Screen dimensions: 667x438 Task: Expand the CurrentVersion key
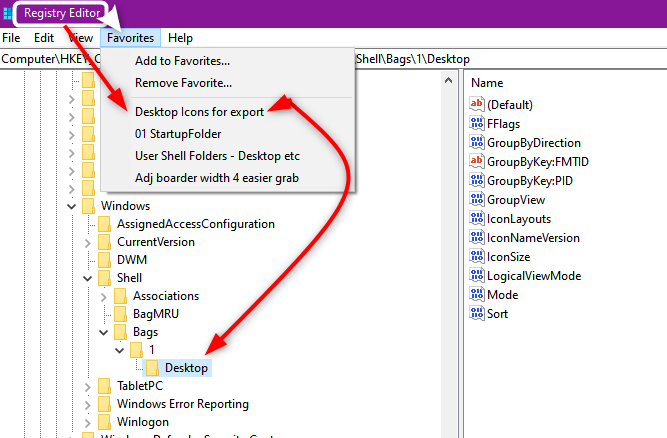[x=88, y=243]
